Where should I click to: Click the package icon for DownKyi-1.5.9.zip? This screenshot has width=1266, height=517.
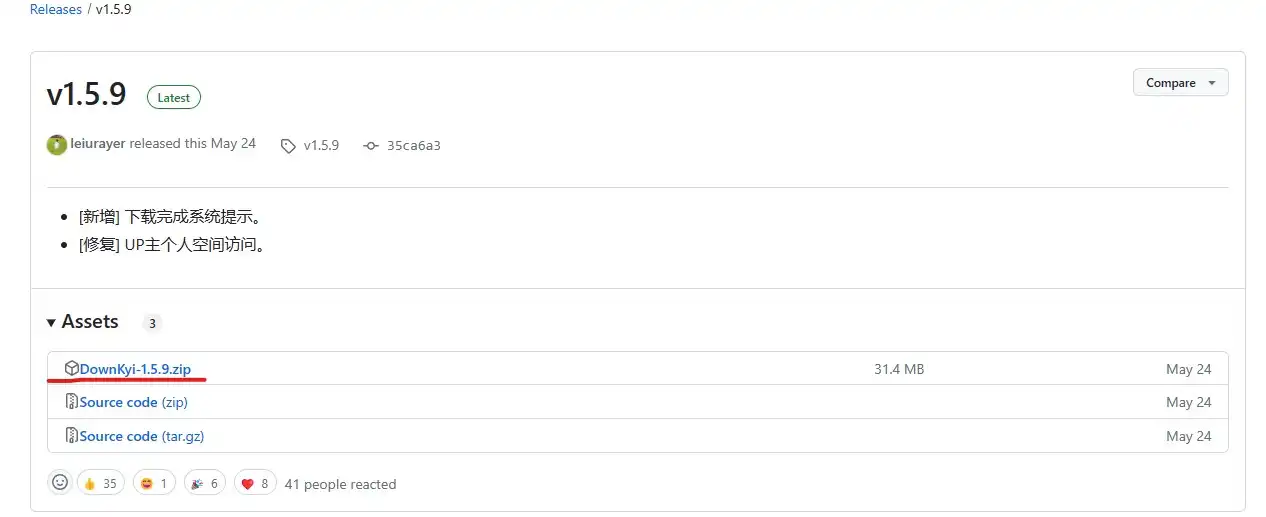click(71, 369)
